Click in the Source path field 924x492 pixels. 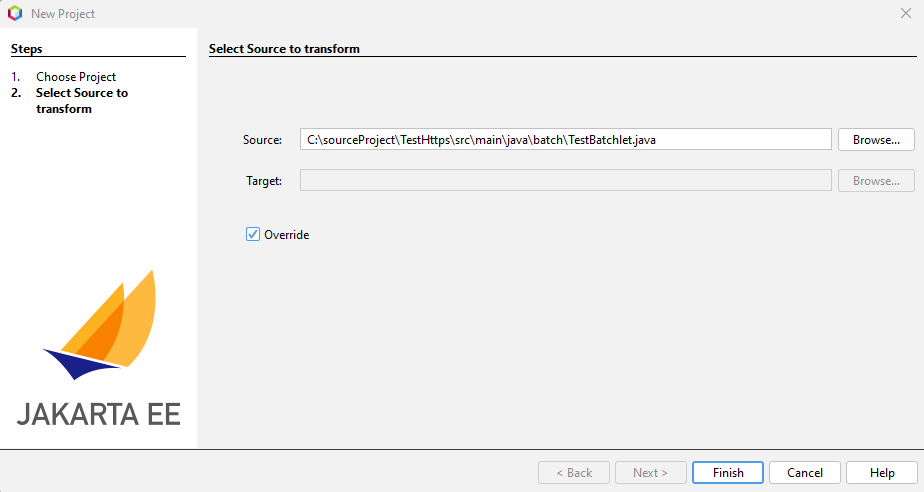click(x=565, y=140)
